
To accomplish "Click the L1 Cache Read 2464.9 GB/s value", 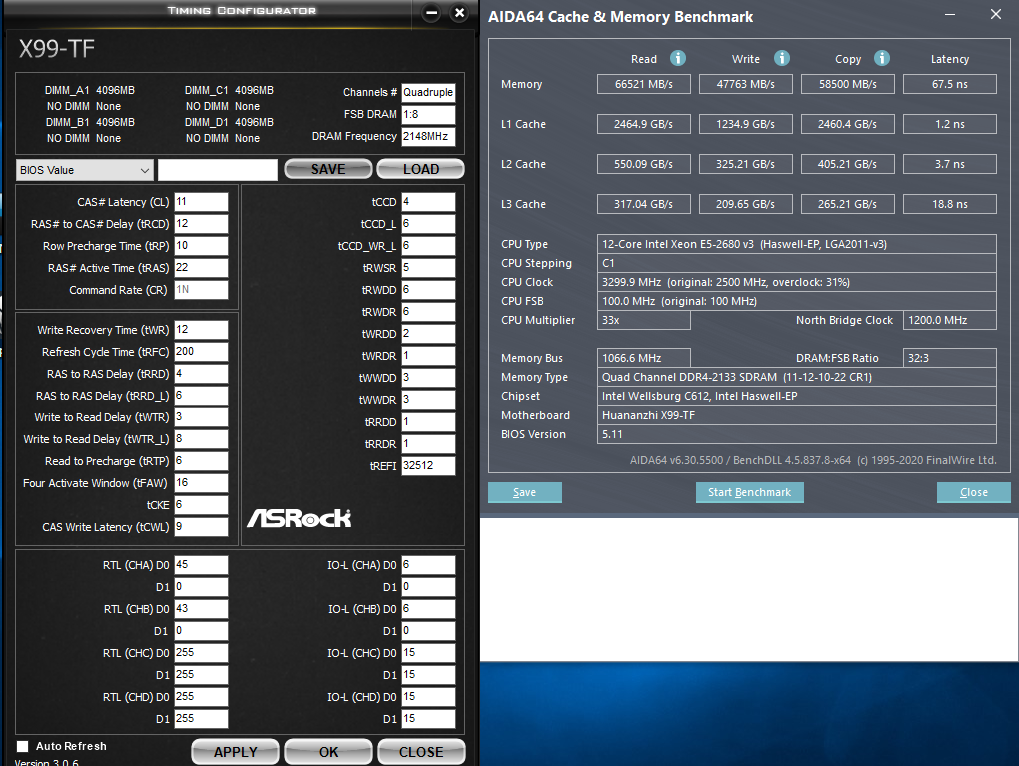I will [x=643, y=124].
